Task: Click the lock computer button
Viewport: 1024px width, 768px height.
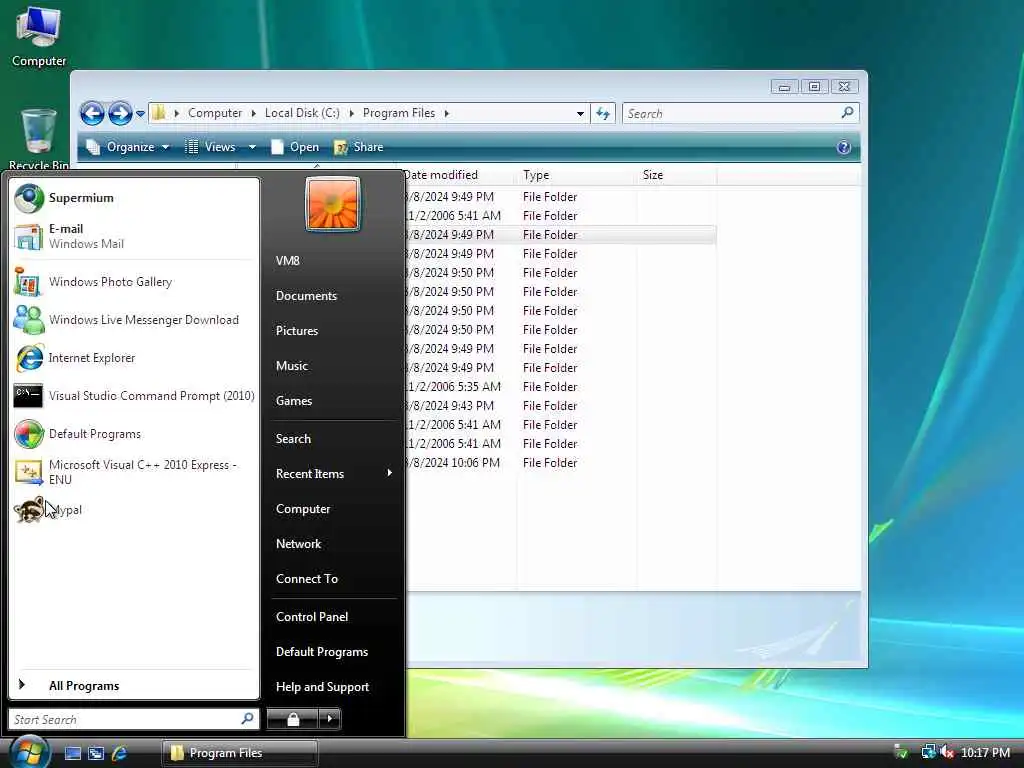Action: (293, 719)
